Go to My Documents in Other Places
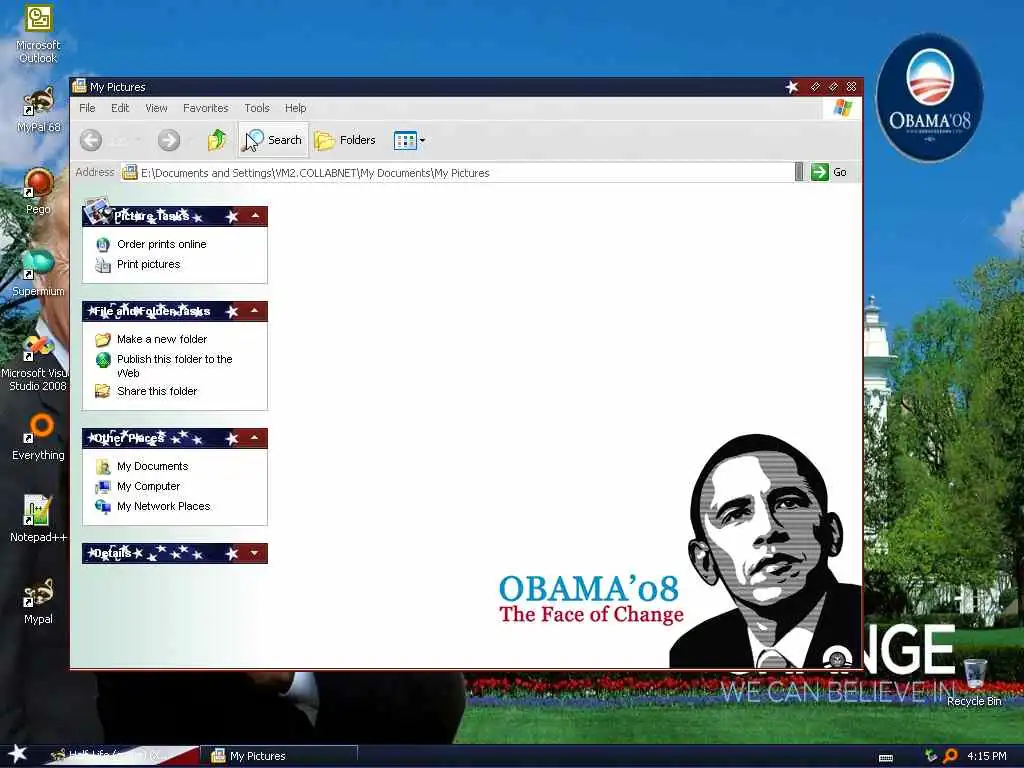Screen dimensions: 1024x768 tap(152, 466)
